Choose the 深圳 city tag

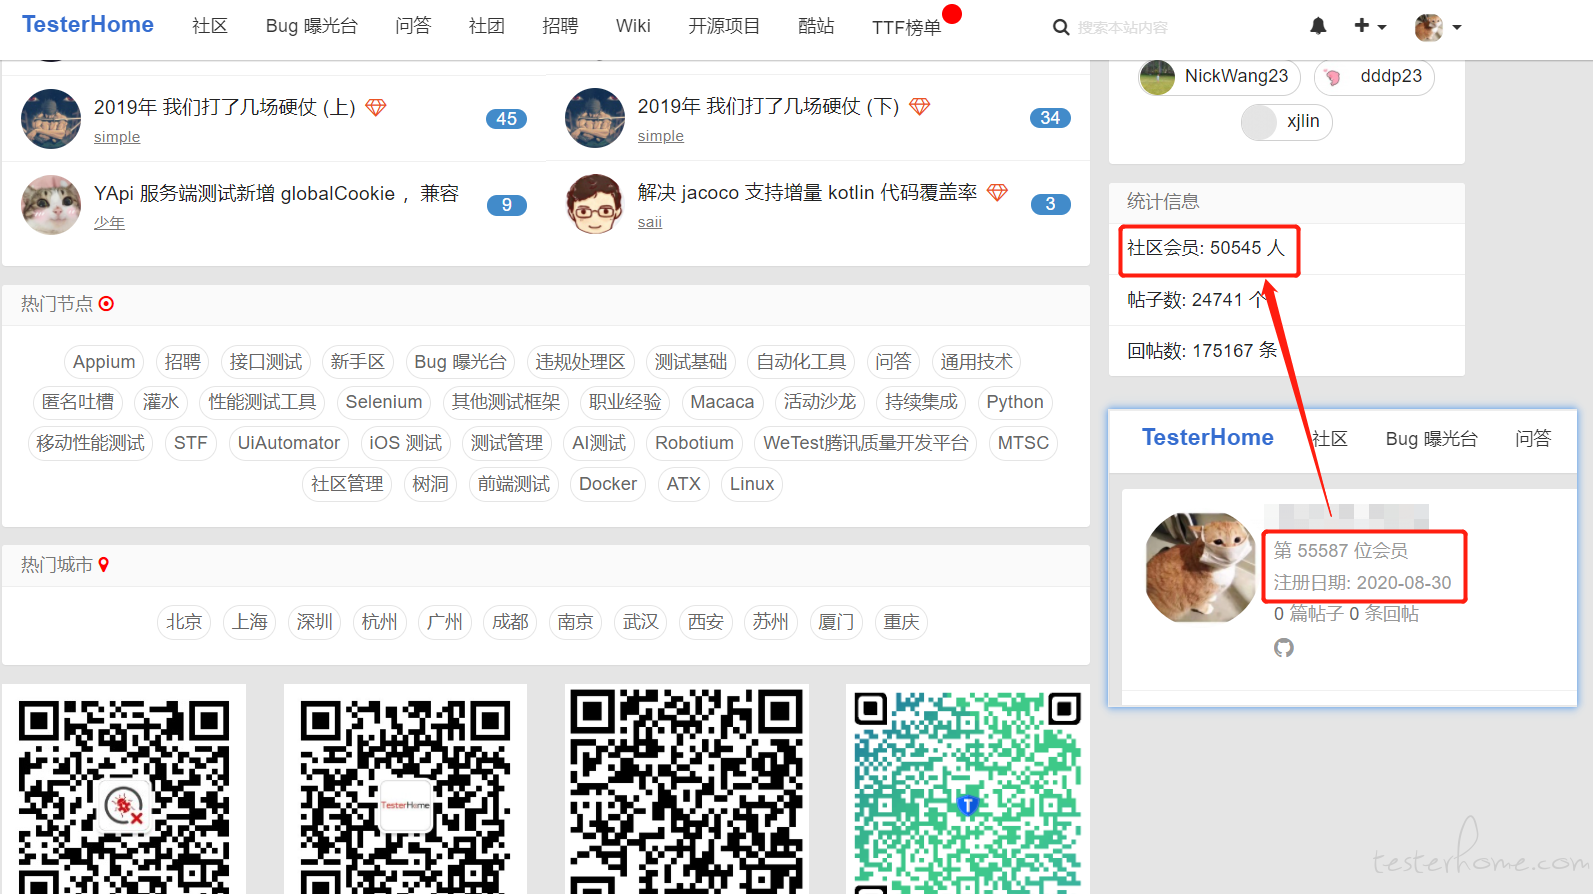pyautogui.click(x=315, y=622)
